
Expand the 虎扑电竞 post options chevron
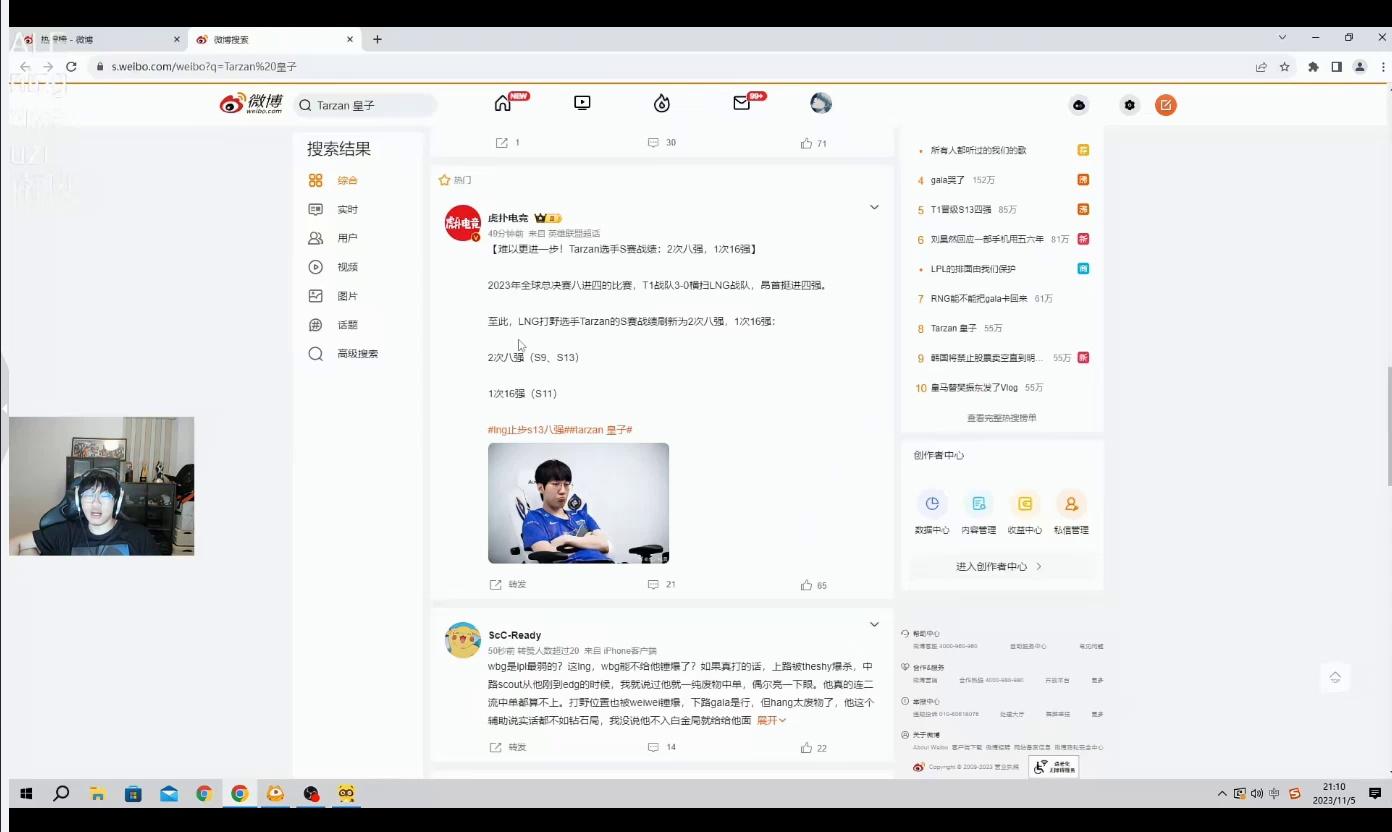[874, 208]
